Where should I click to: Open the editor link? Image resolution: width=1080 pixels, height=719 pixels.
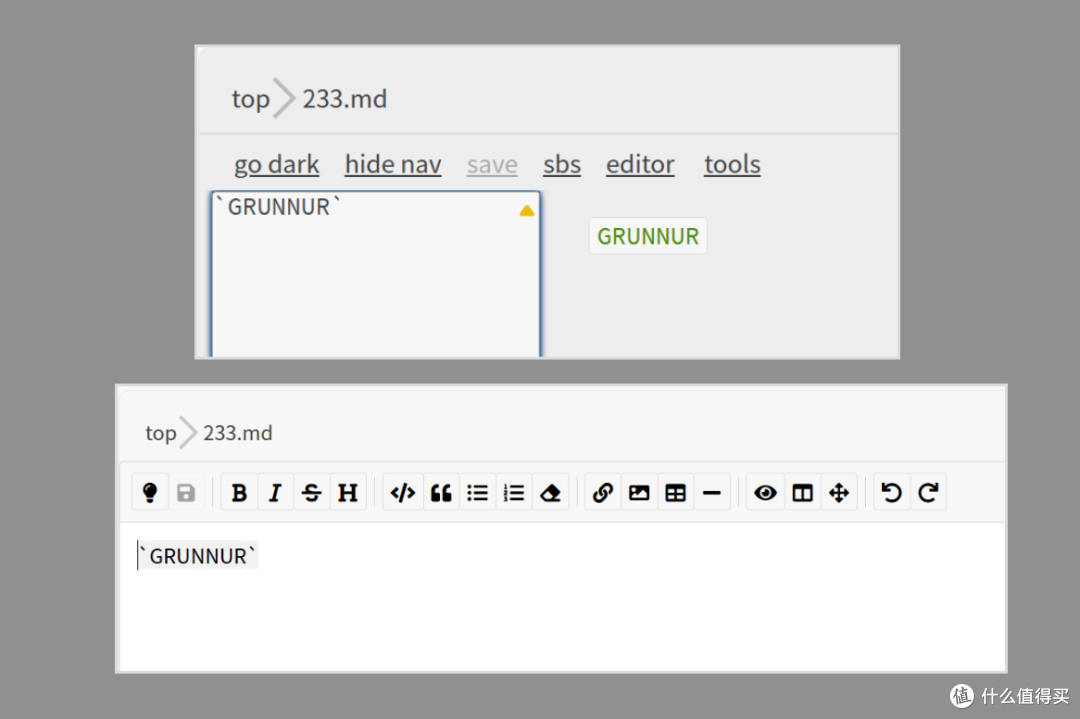640,165
